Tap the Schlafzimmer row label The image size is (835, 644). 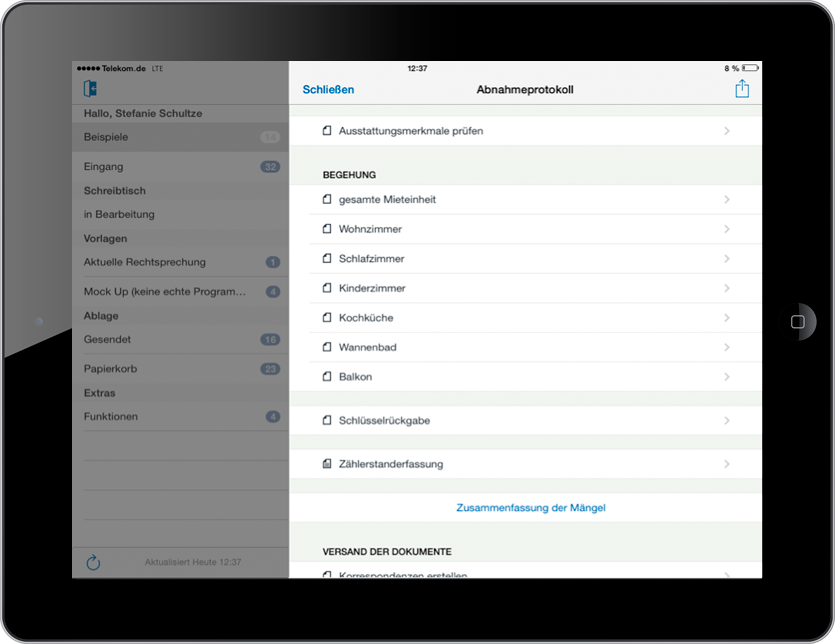click(x=372, y=258)
